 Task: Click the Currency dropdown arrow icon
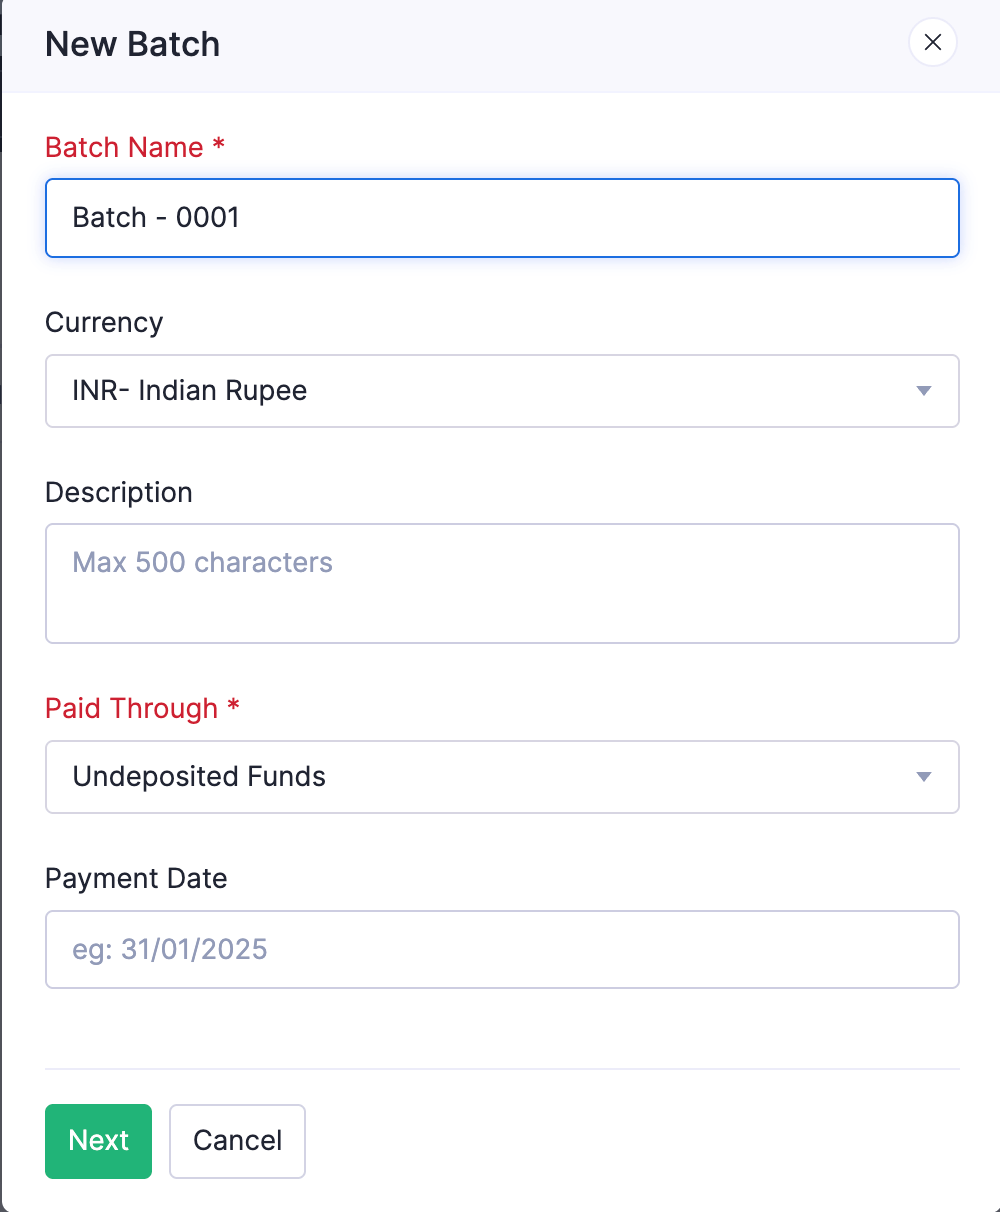[x=923, y=391]
